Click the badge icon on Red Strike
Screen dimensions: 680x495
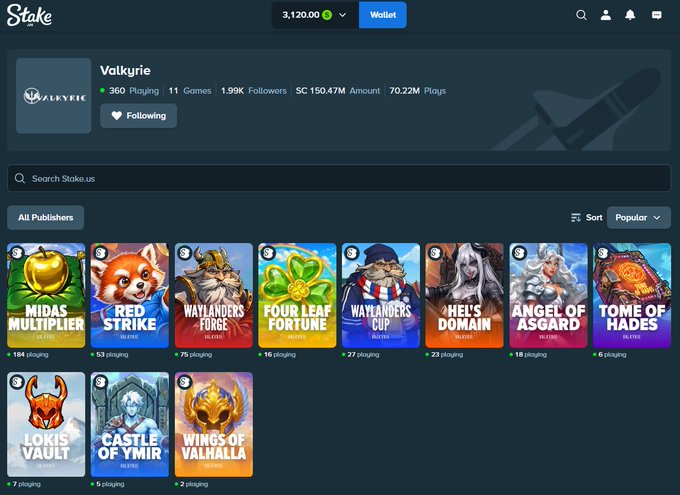click(x=101, y=252)
